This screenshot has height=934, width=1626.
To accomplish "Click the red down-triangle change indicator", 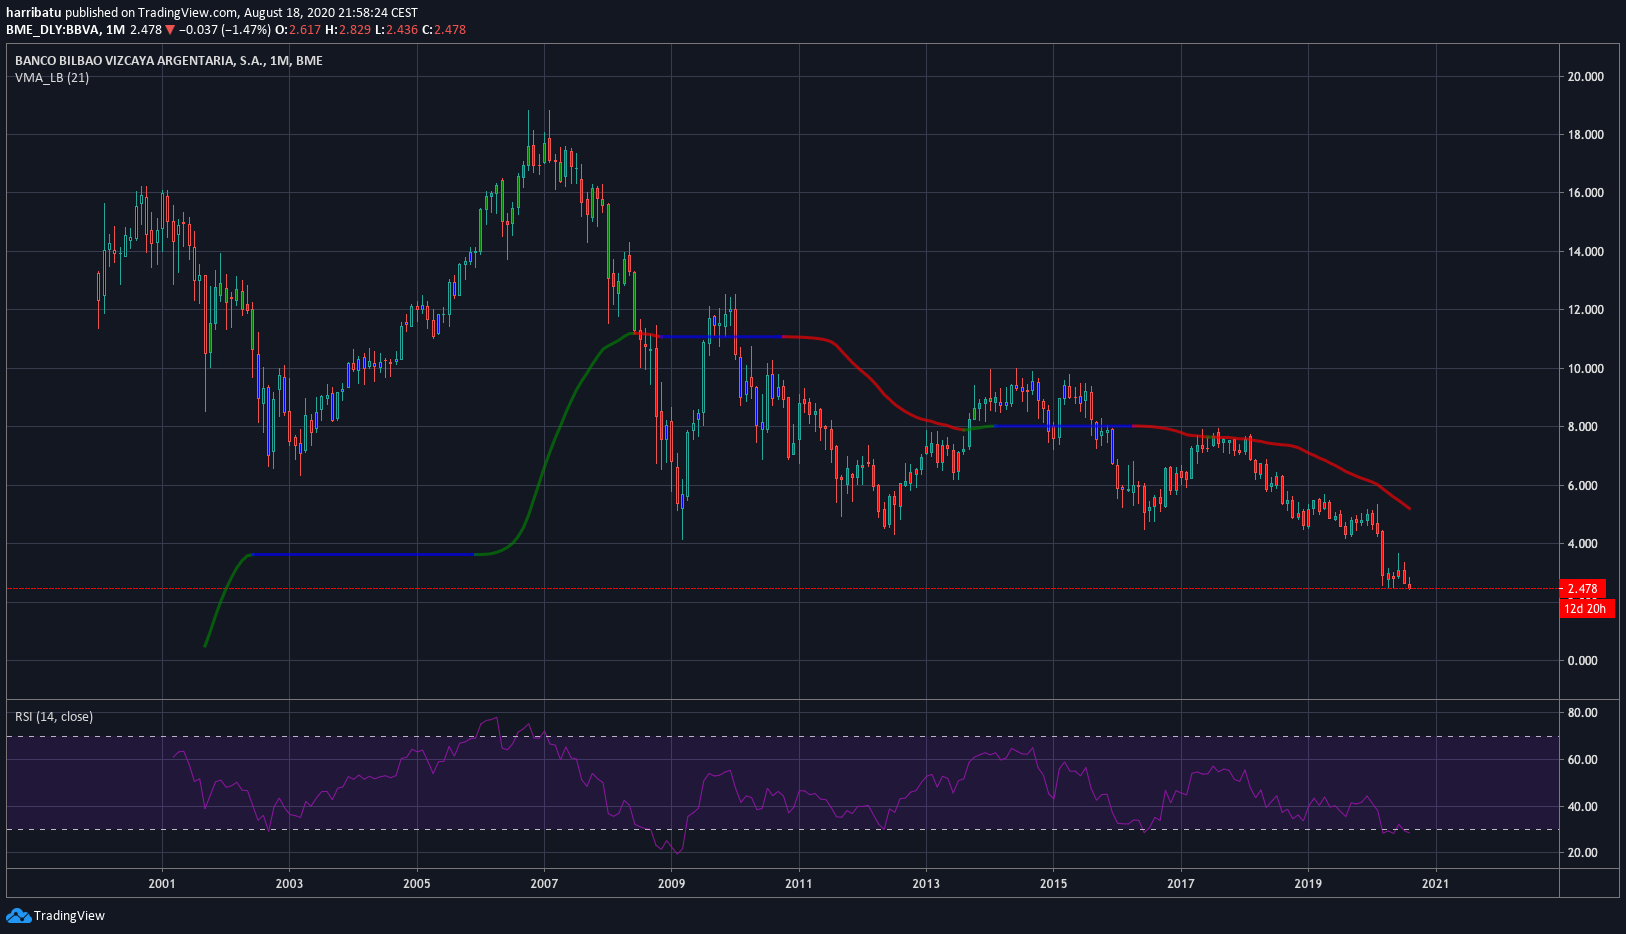I will pos(170,30).
